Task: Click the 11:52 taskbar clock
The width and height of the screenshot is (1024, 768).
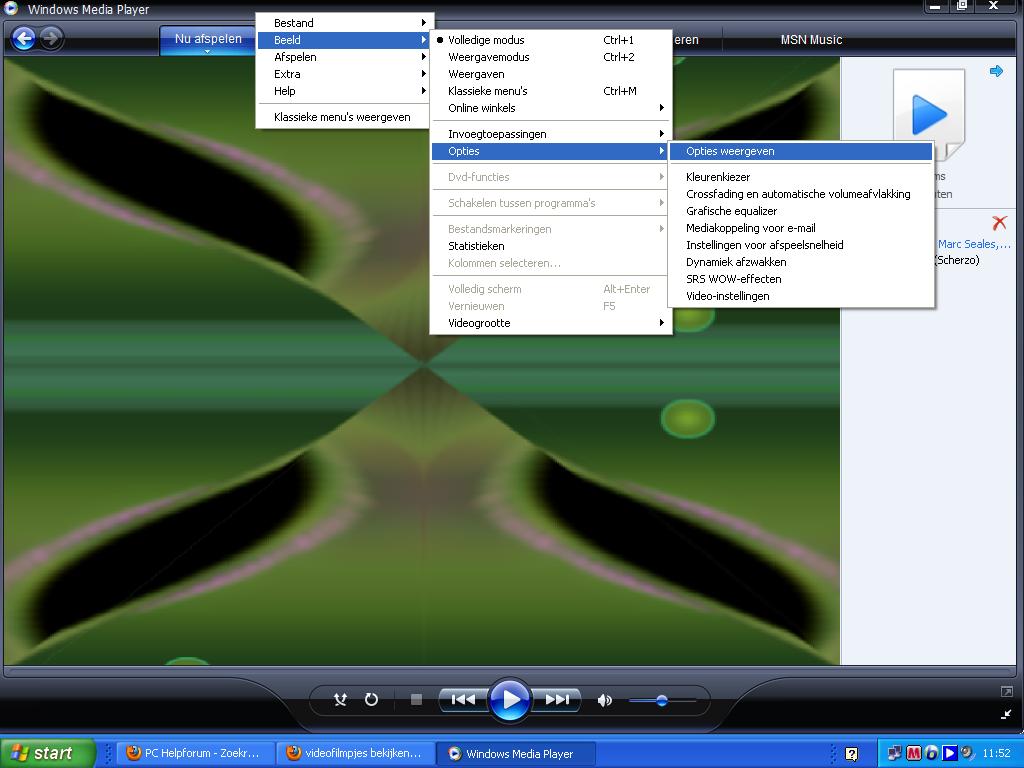Action: tap(996, 753)
